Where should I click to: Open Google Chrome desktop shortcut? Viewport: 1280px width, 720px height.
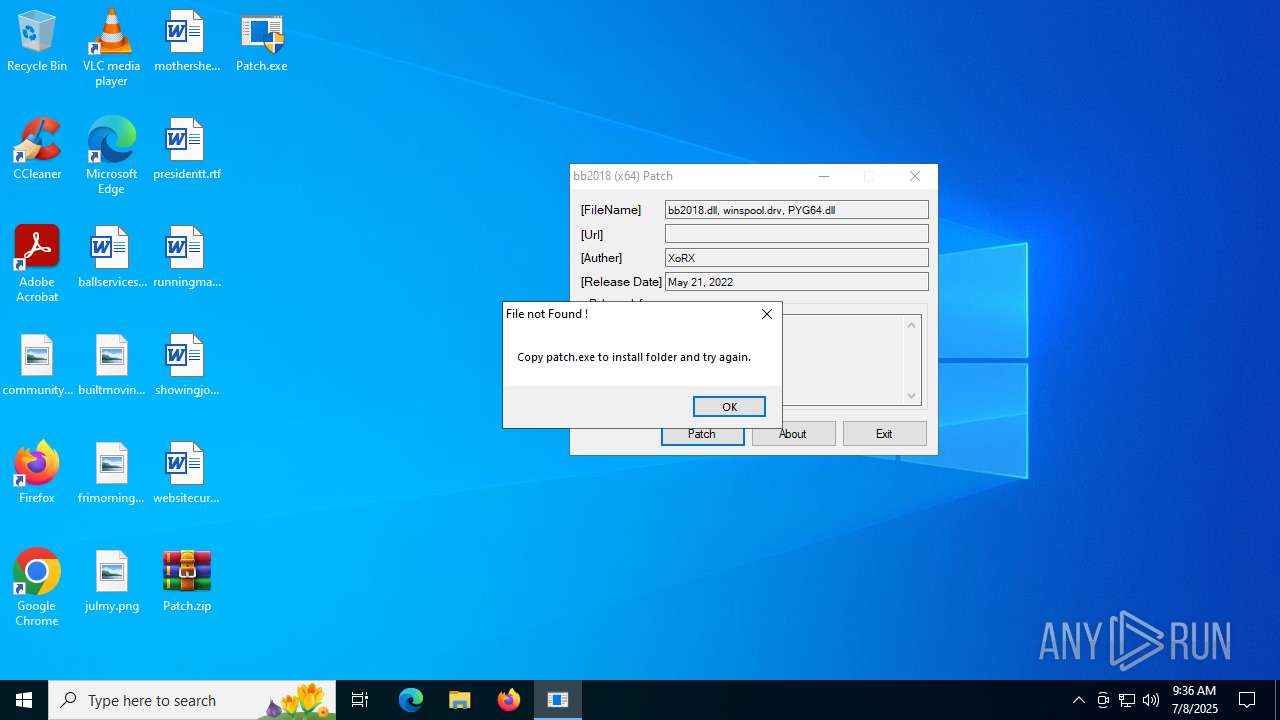point(37,588)
